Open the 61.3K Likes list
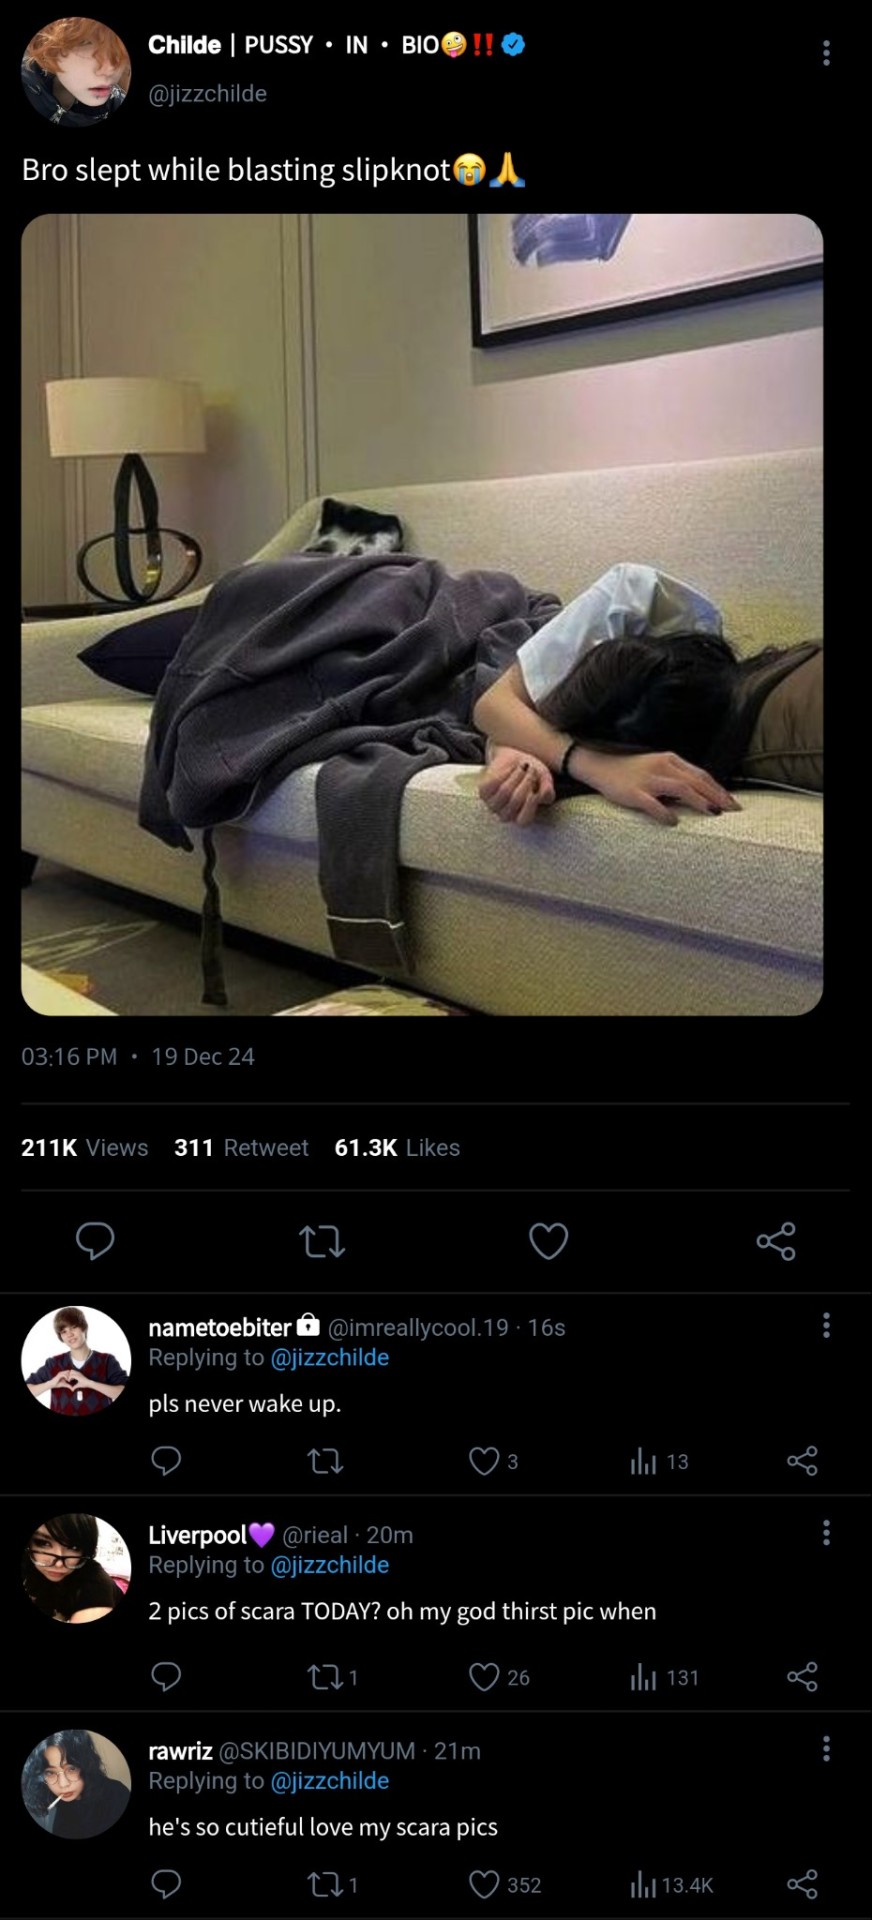Image resolution: width=872 pixels, height=1920 pixels. coord(397,1147)
